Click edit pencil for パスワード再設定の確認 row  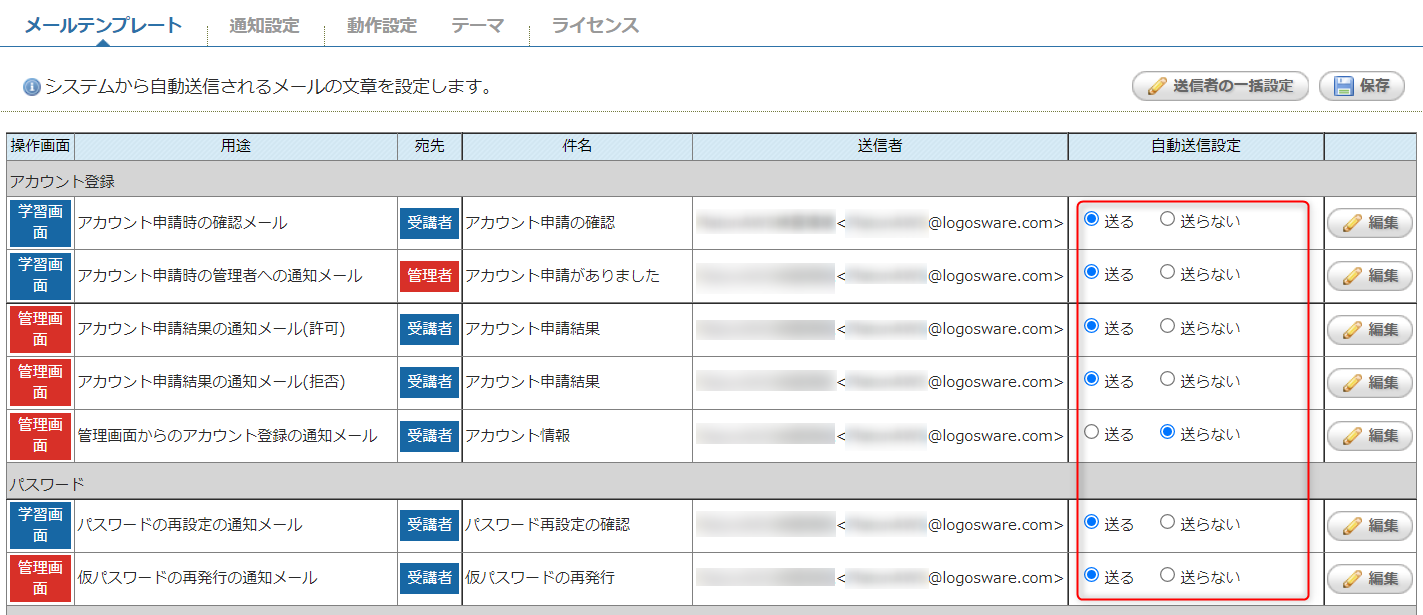pyautogui.click(x=1353, y=525)
